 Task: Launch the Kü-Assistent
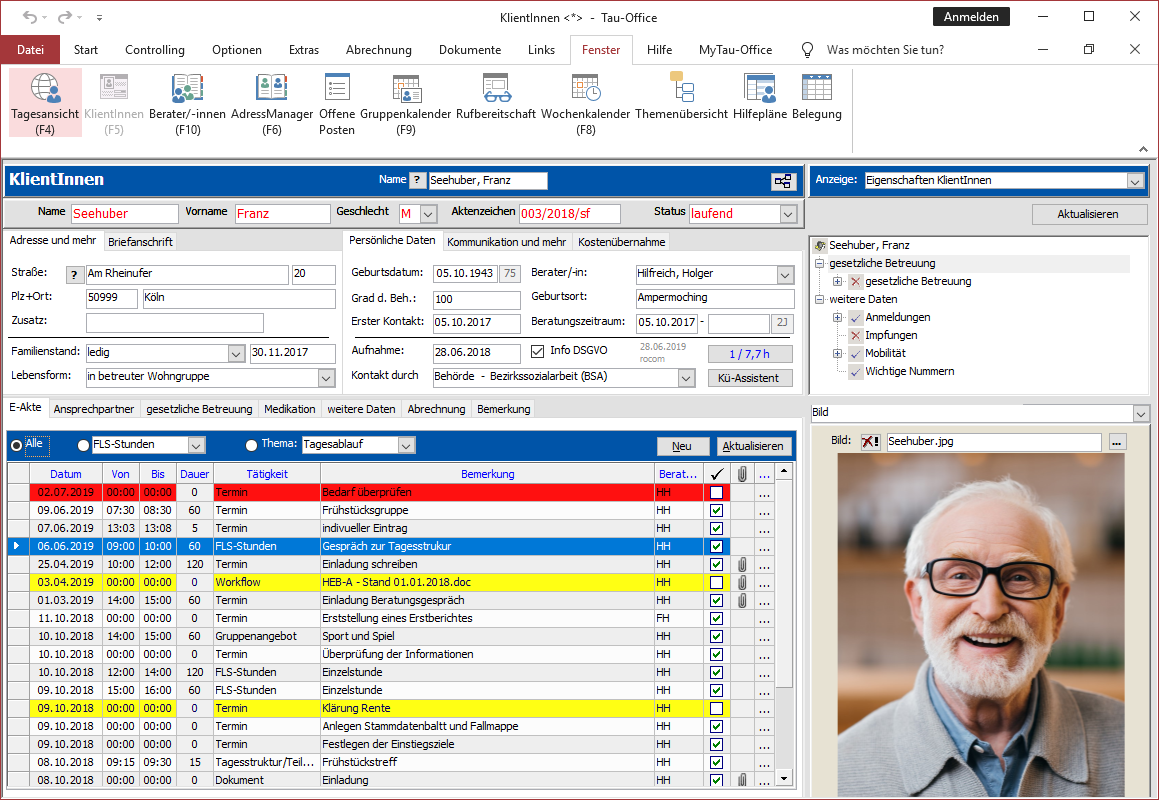[750, 377]
